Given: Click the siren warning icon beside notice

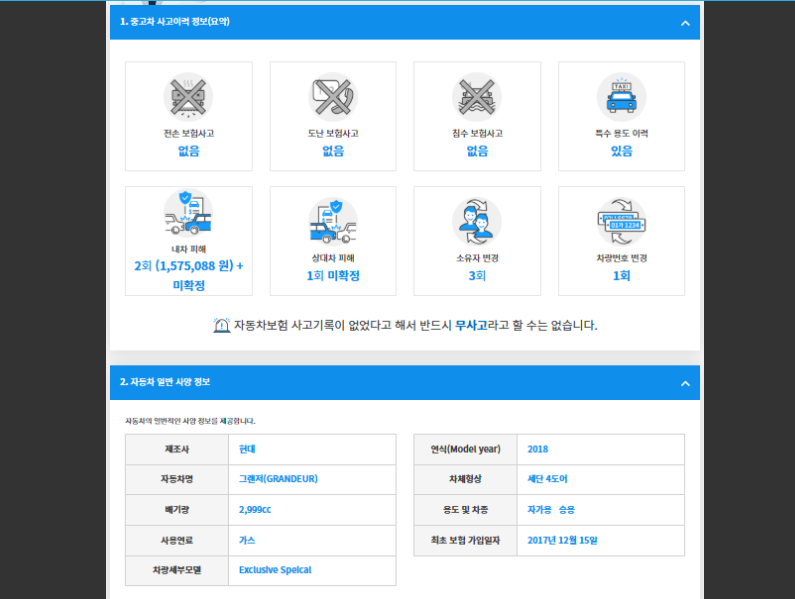Looking at the screenshot, I should click(x=222, y=325).
